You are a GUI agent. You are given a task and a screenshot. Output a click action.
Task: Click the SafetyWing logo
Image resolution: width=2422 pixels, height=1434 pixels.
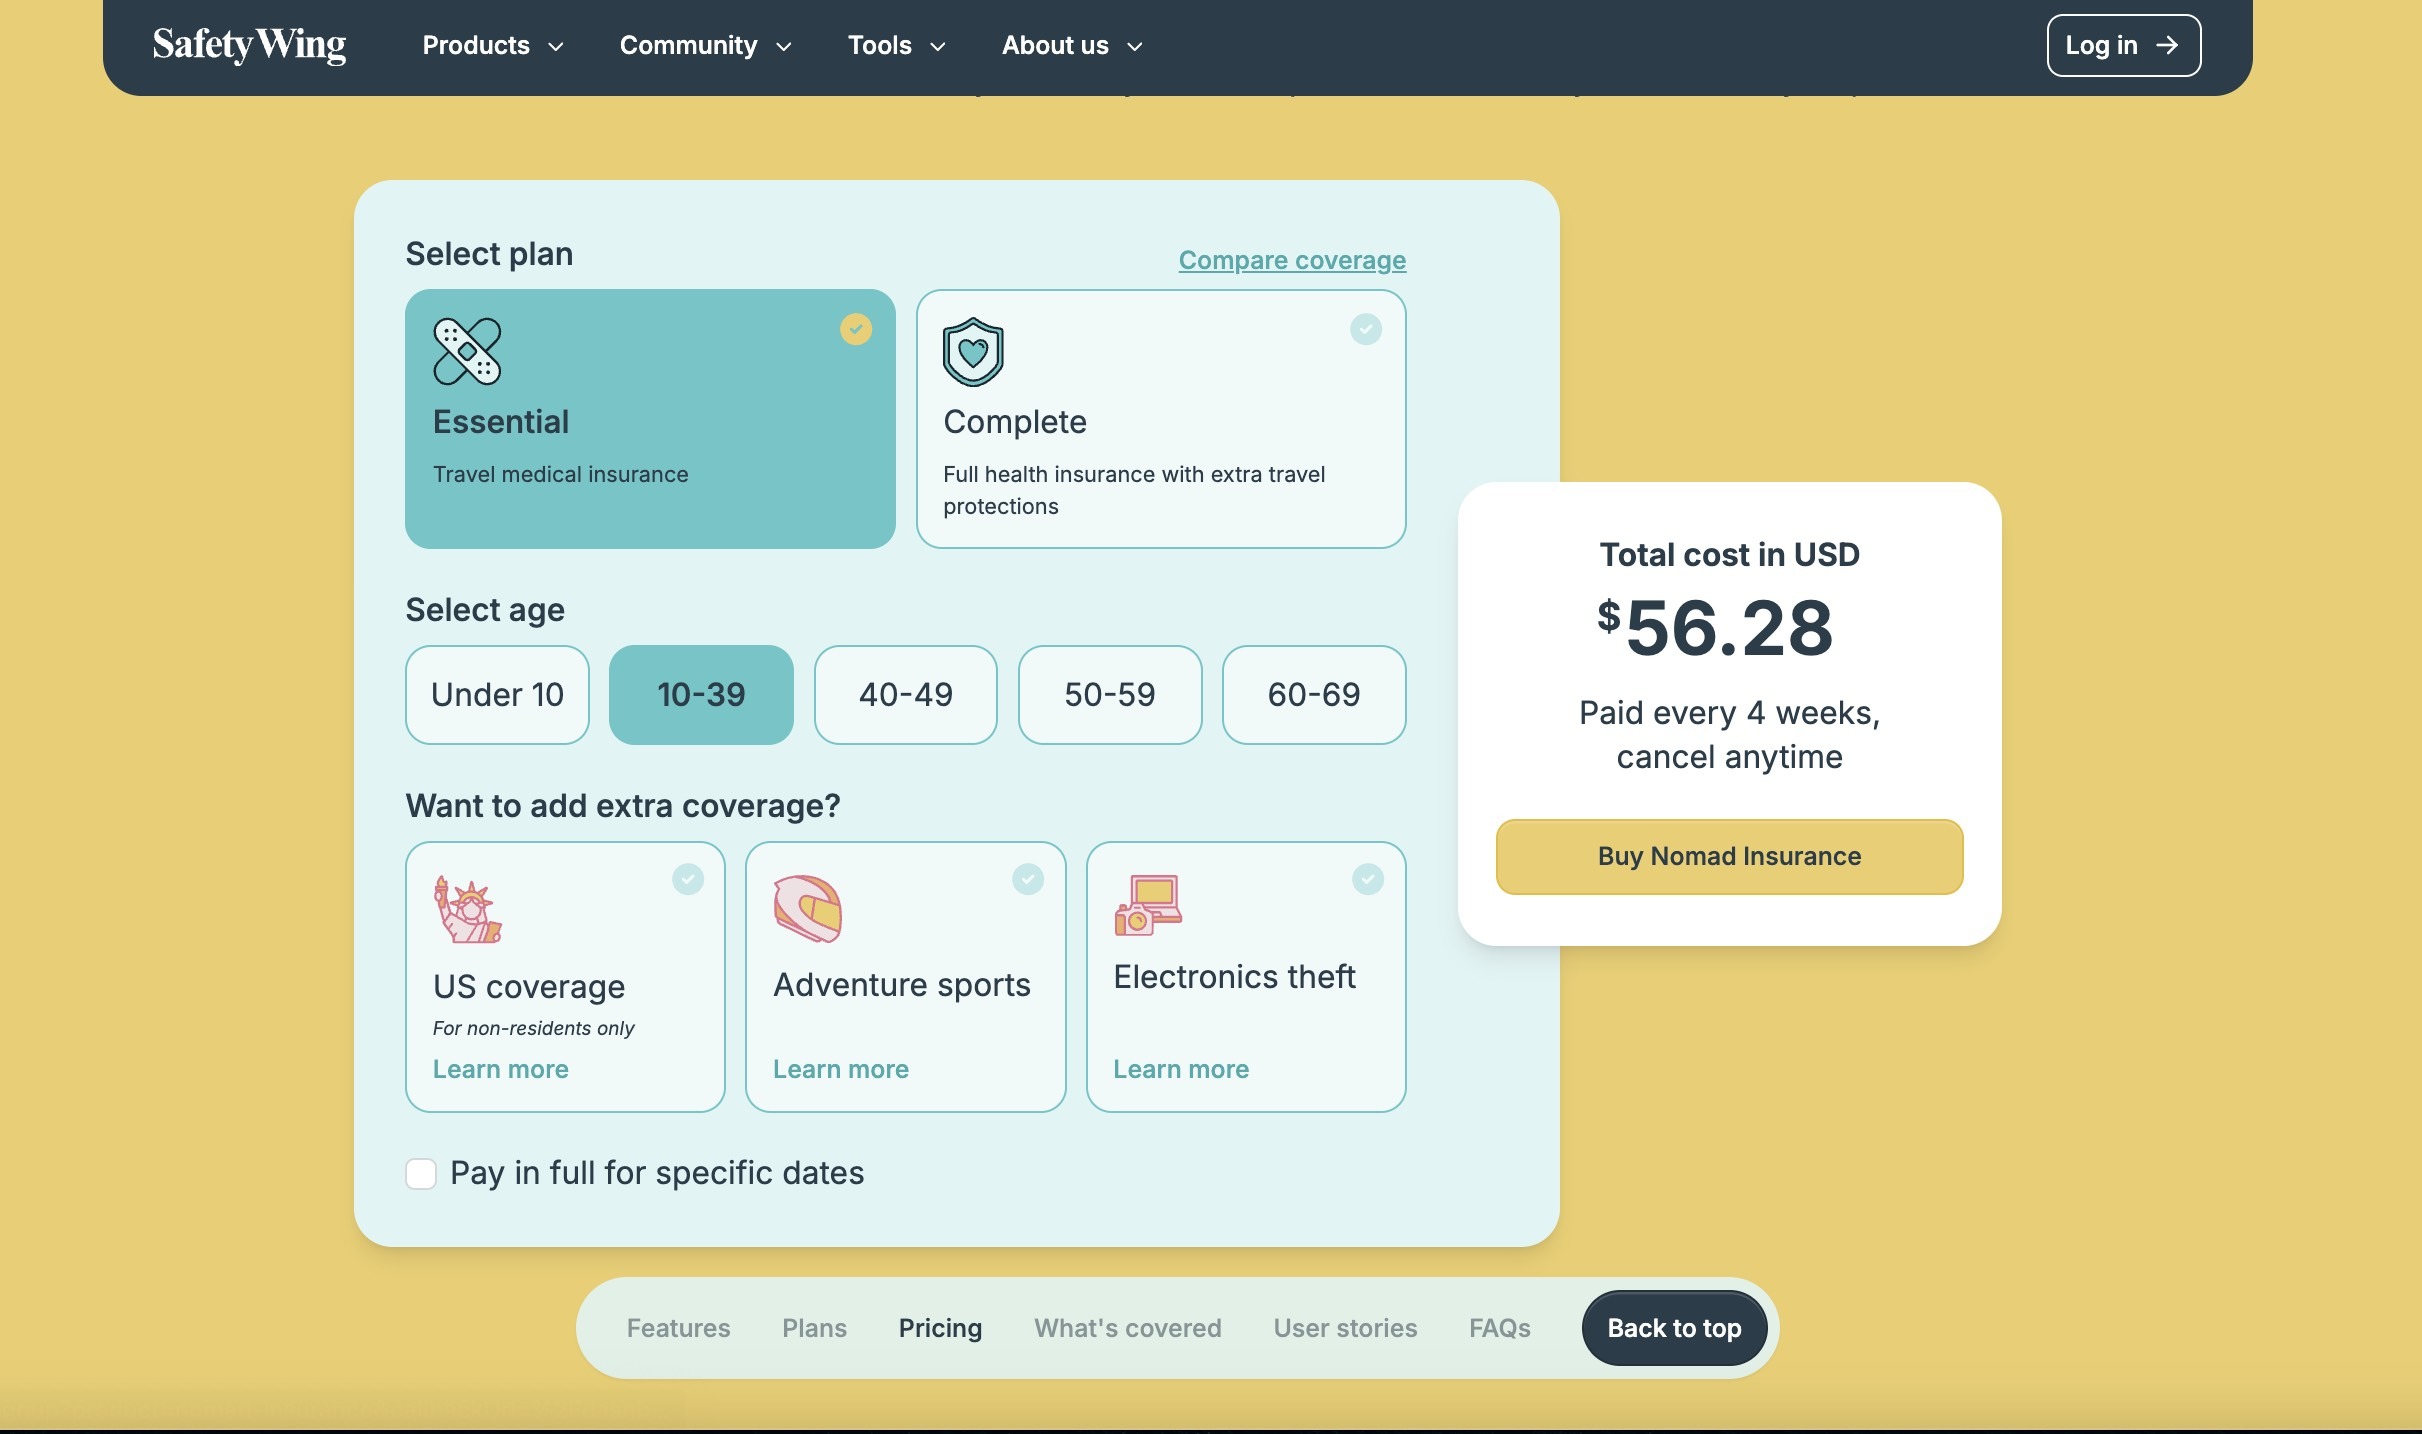point(249,45)
